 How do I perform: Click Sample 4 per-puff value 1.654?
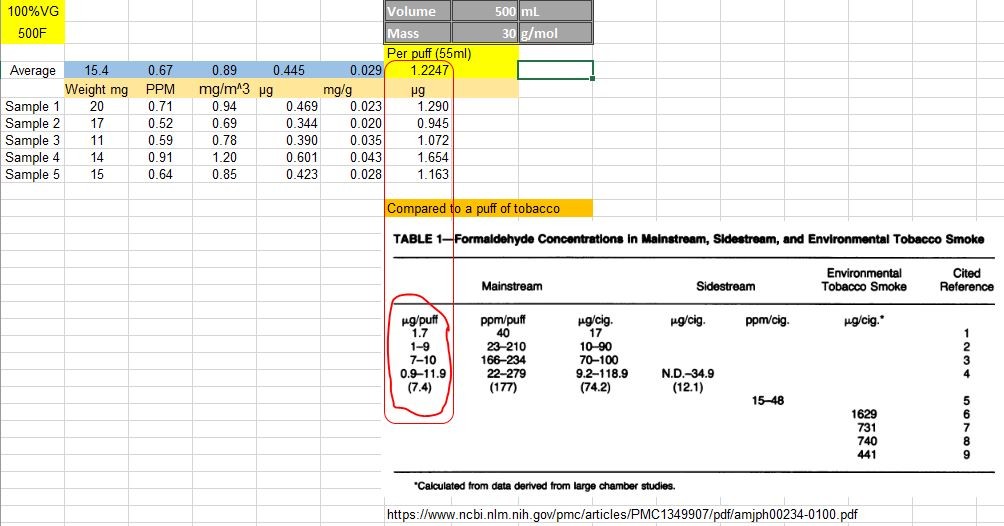tap(418, 157)
